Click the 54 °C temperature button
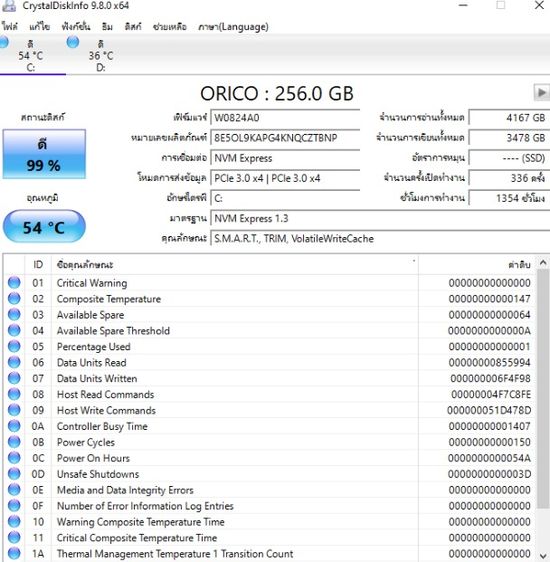This screenshot has height=562, width=550. (44, 227)
